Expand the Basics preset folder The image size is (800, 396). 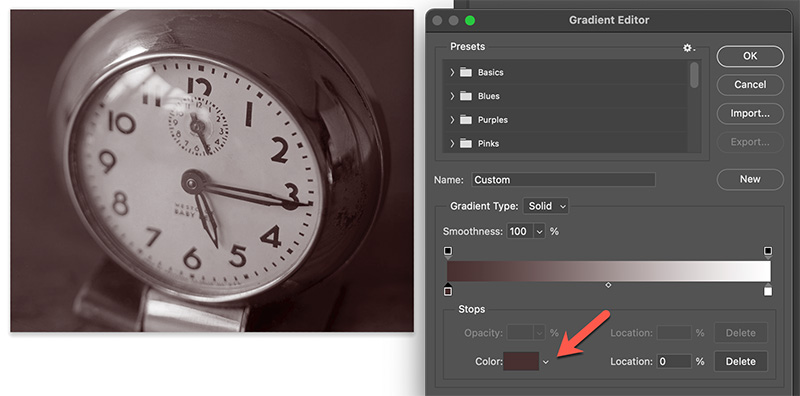(x=452, y=72)
